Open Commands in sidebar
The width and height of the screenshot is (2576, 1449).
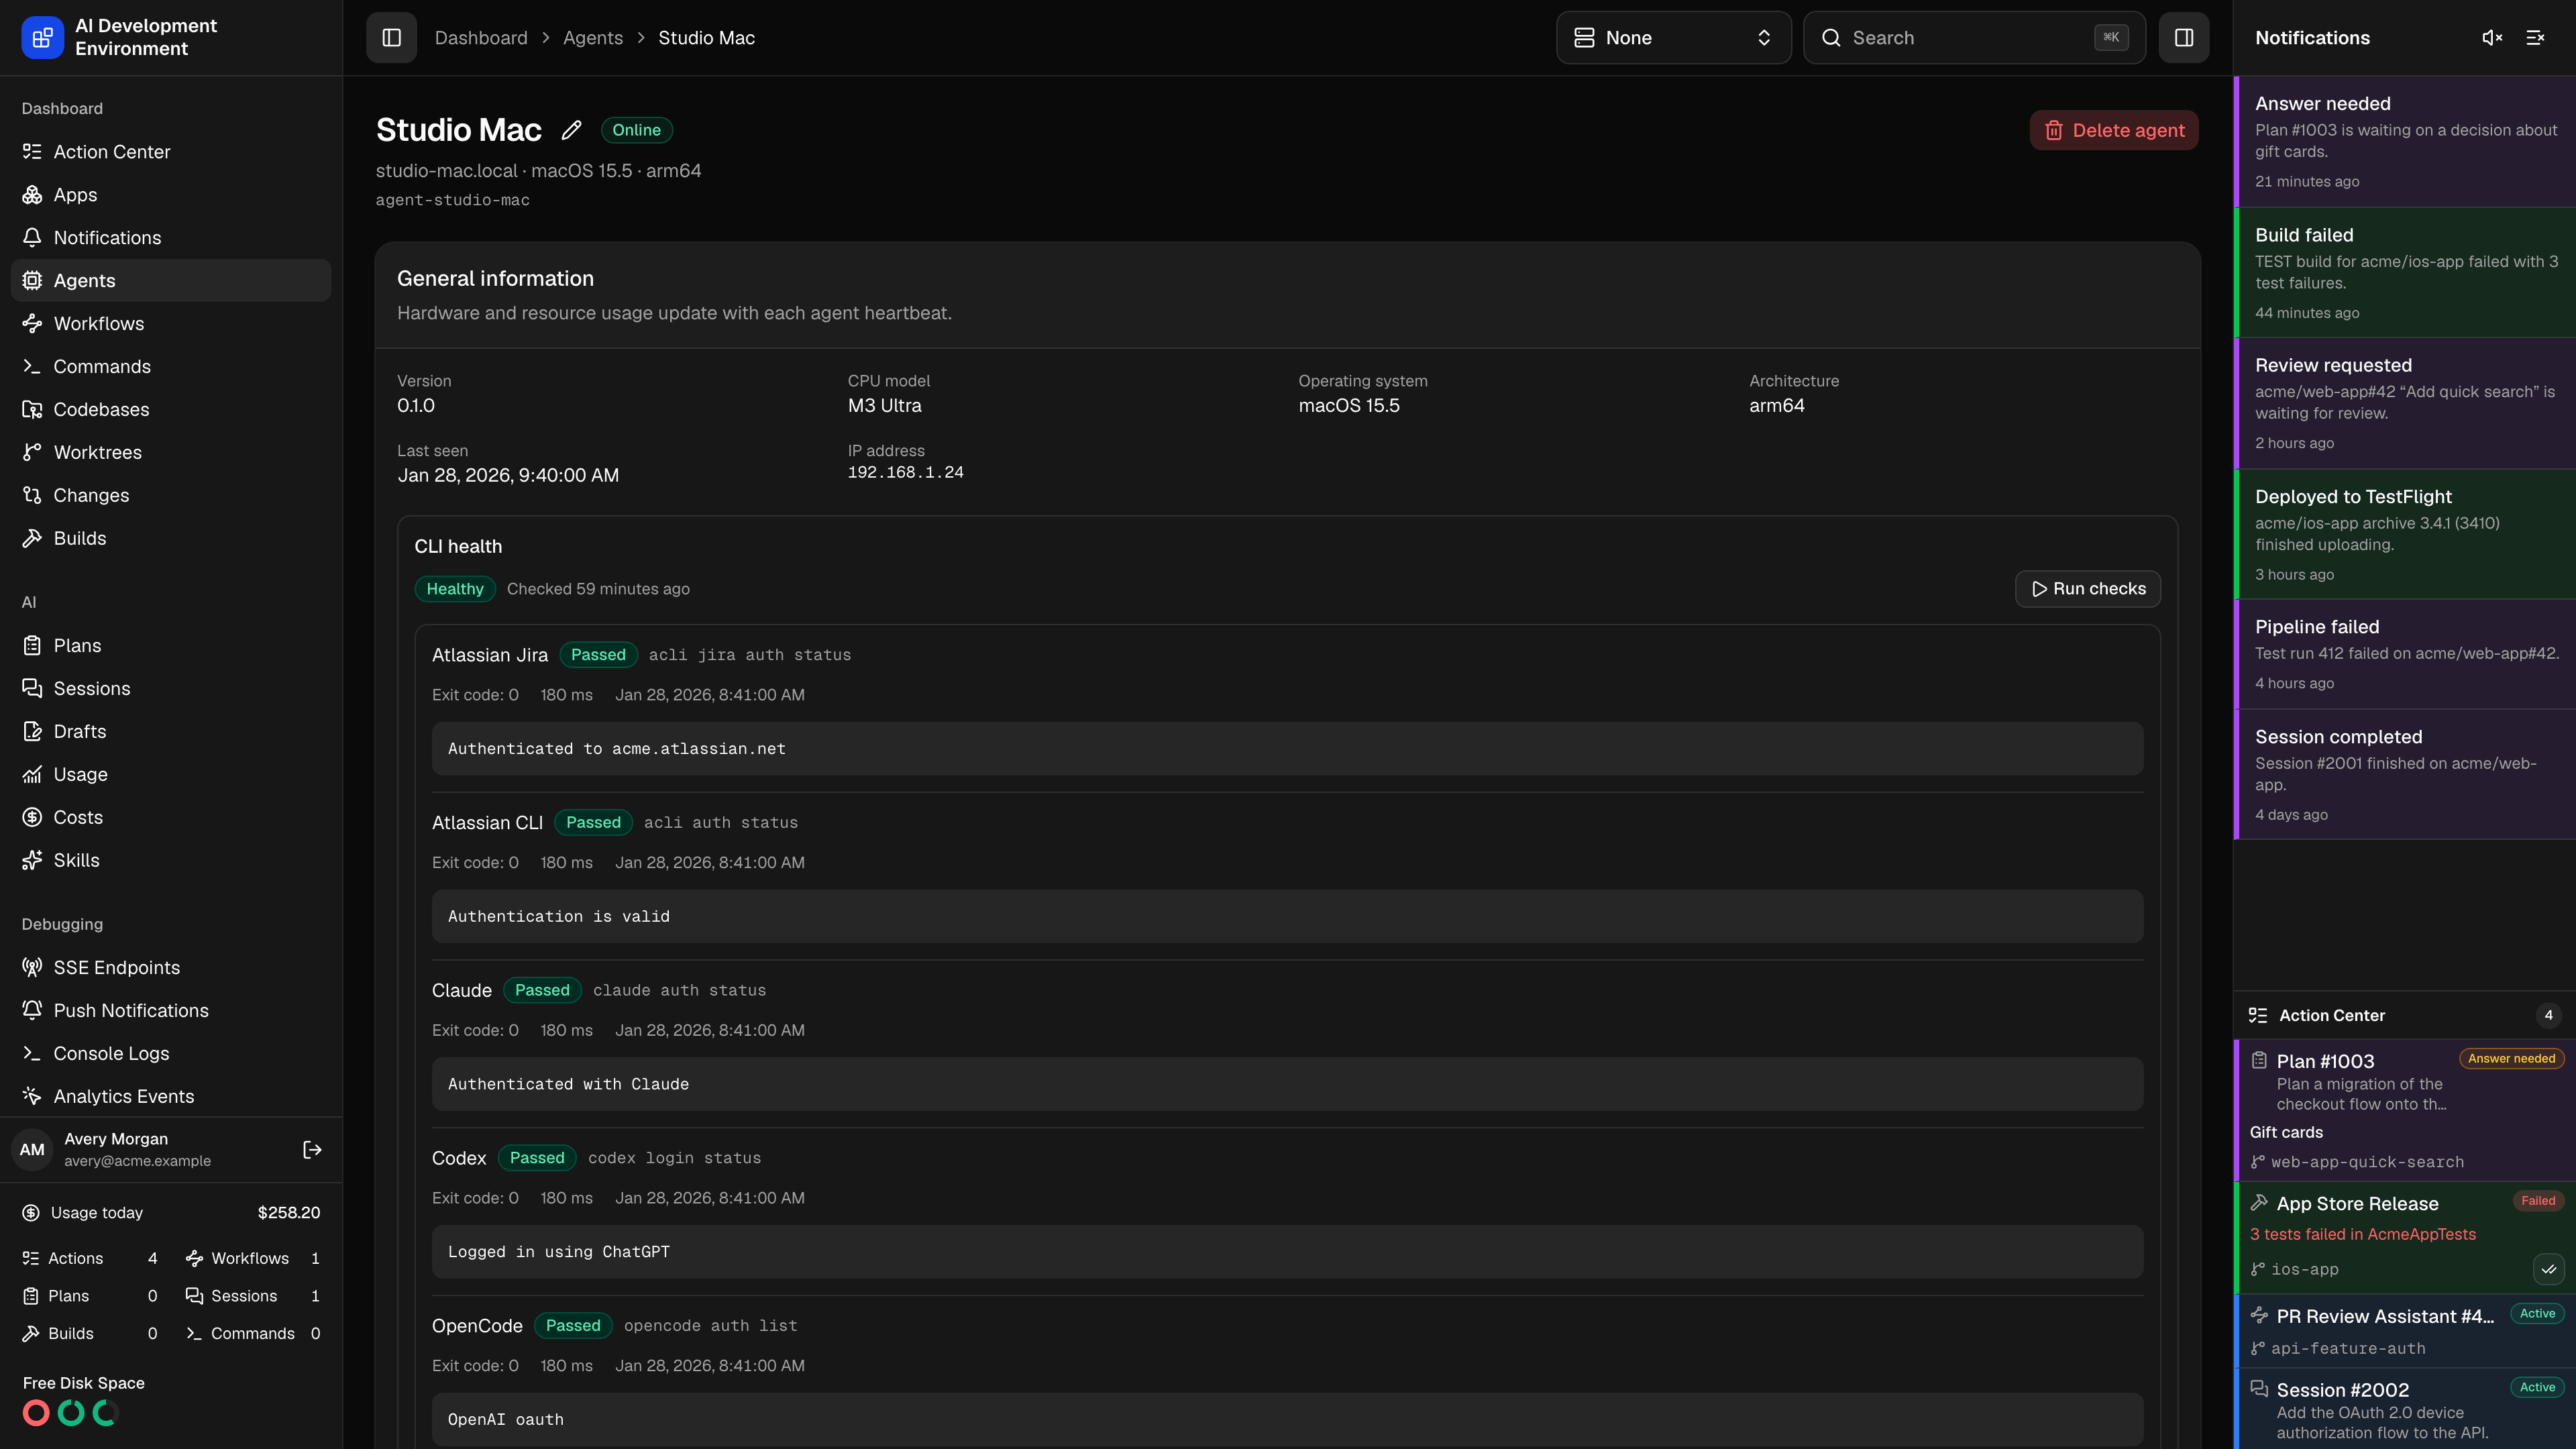coord(171,367)
